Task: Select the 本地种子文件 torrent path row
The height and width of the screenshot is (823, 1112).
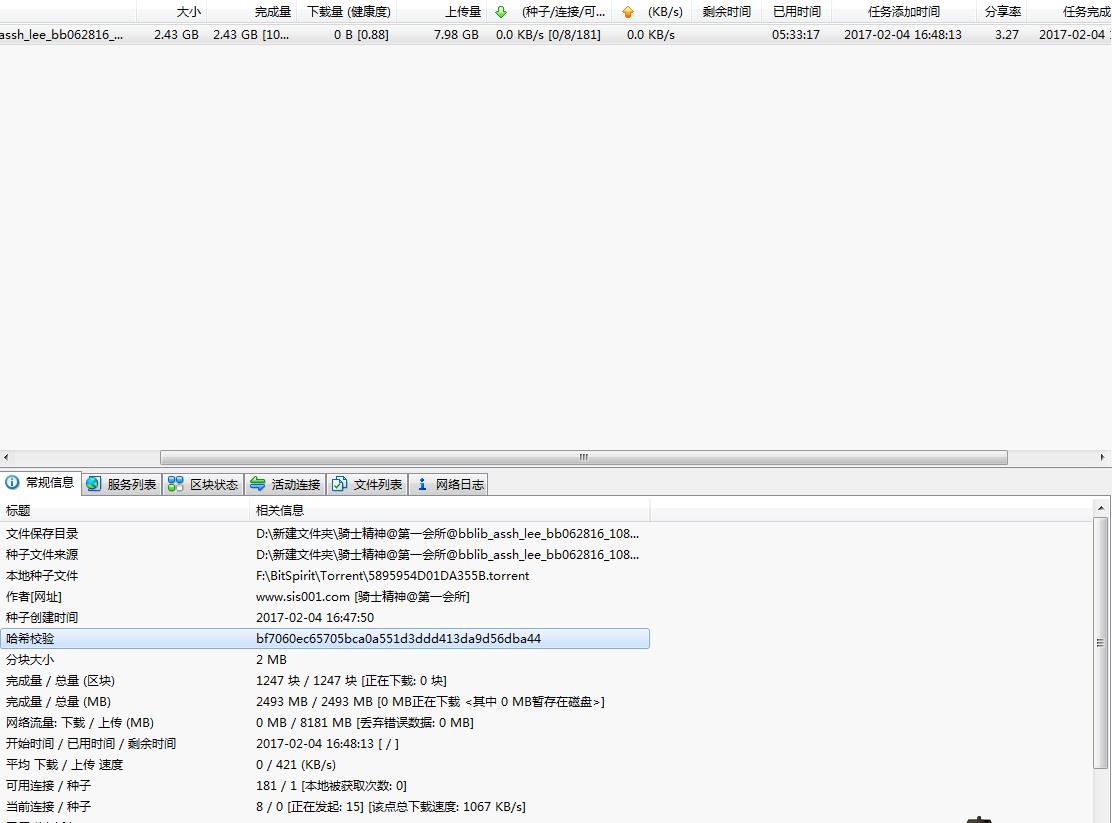Action: pos(392,576)
